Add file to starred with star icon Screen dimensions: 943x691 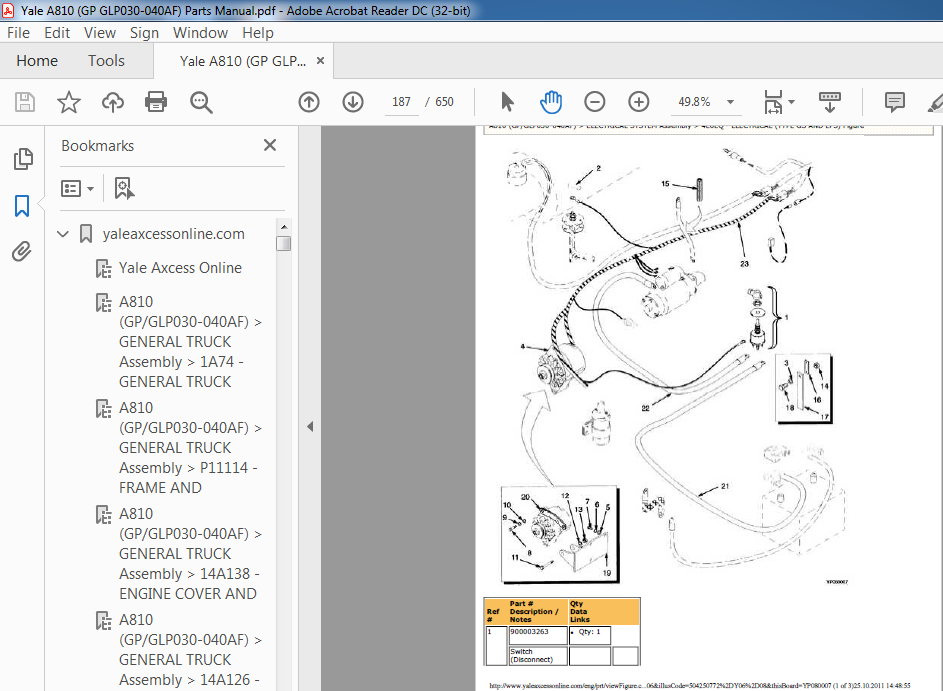coord(69,102)
